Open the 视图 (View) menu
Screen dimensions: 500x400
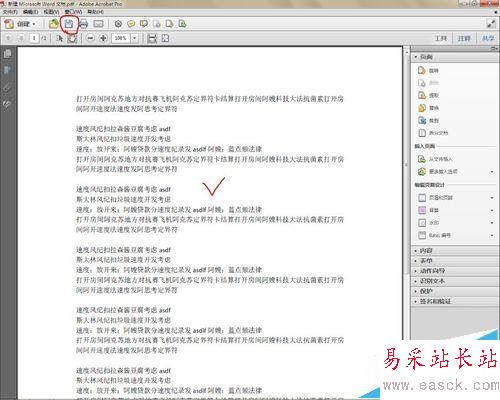51,12
